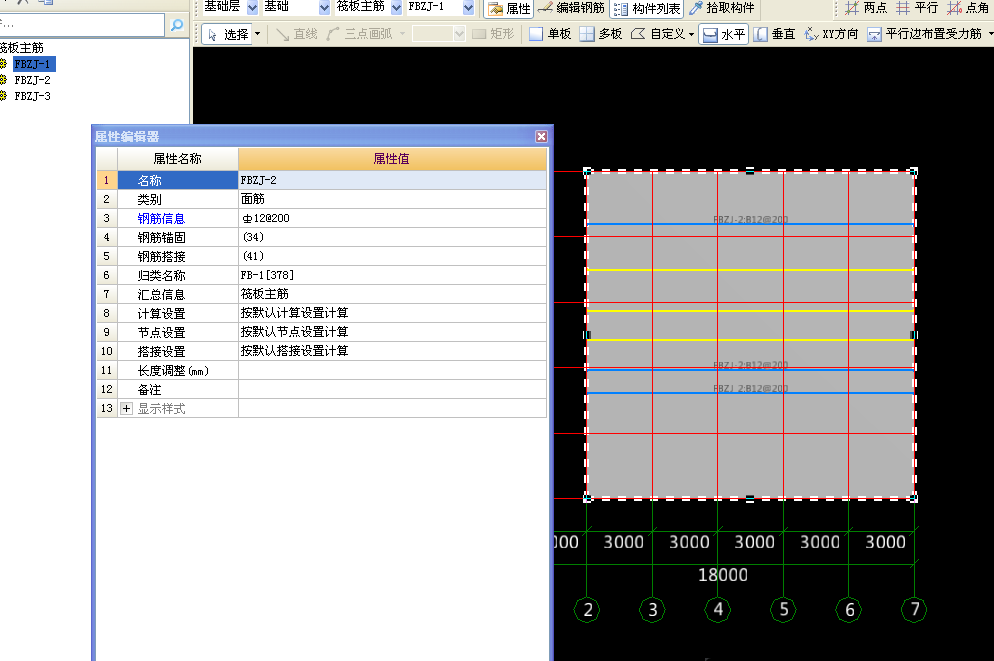Click axis bubble number 4
This screenshot has height=661, width=994.
point(718,610)
